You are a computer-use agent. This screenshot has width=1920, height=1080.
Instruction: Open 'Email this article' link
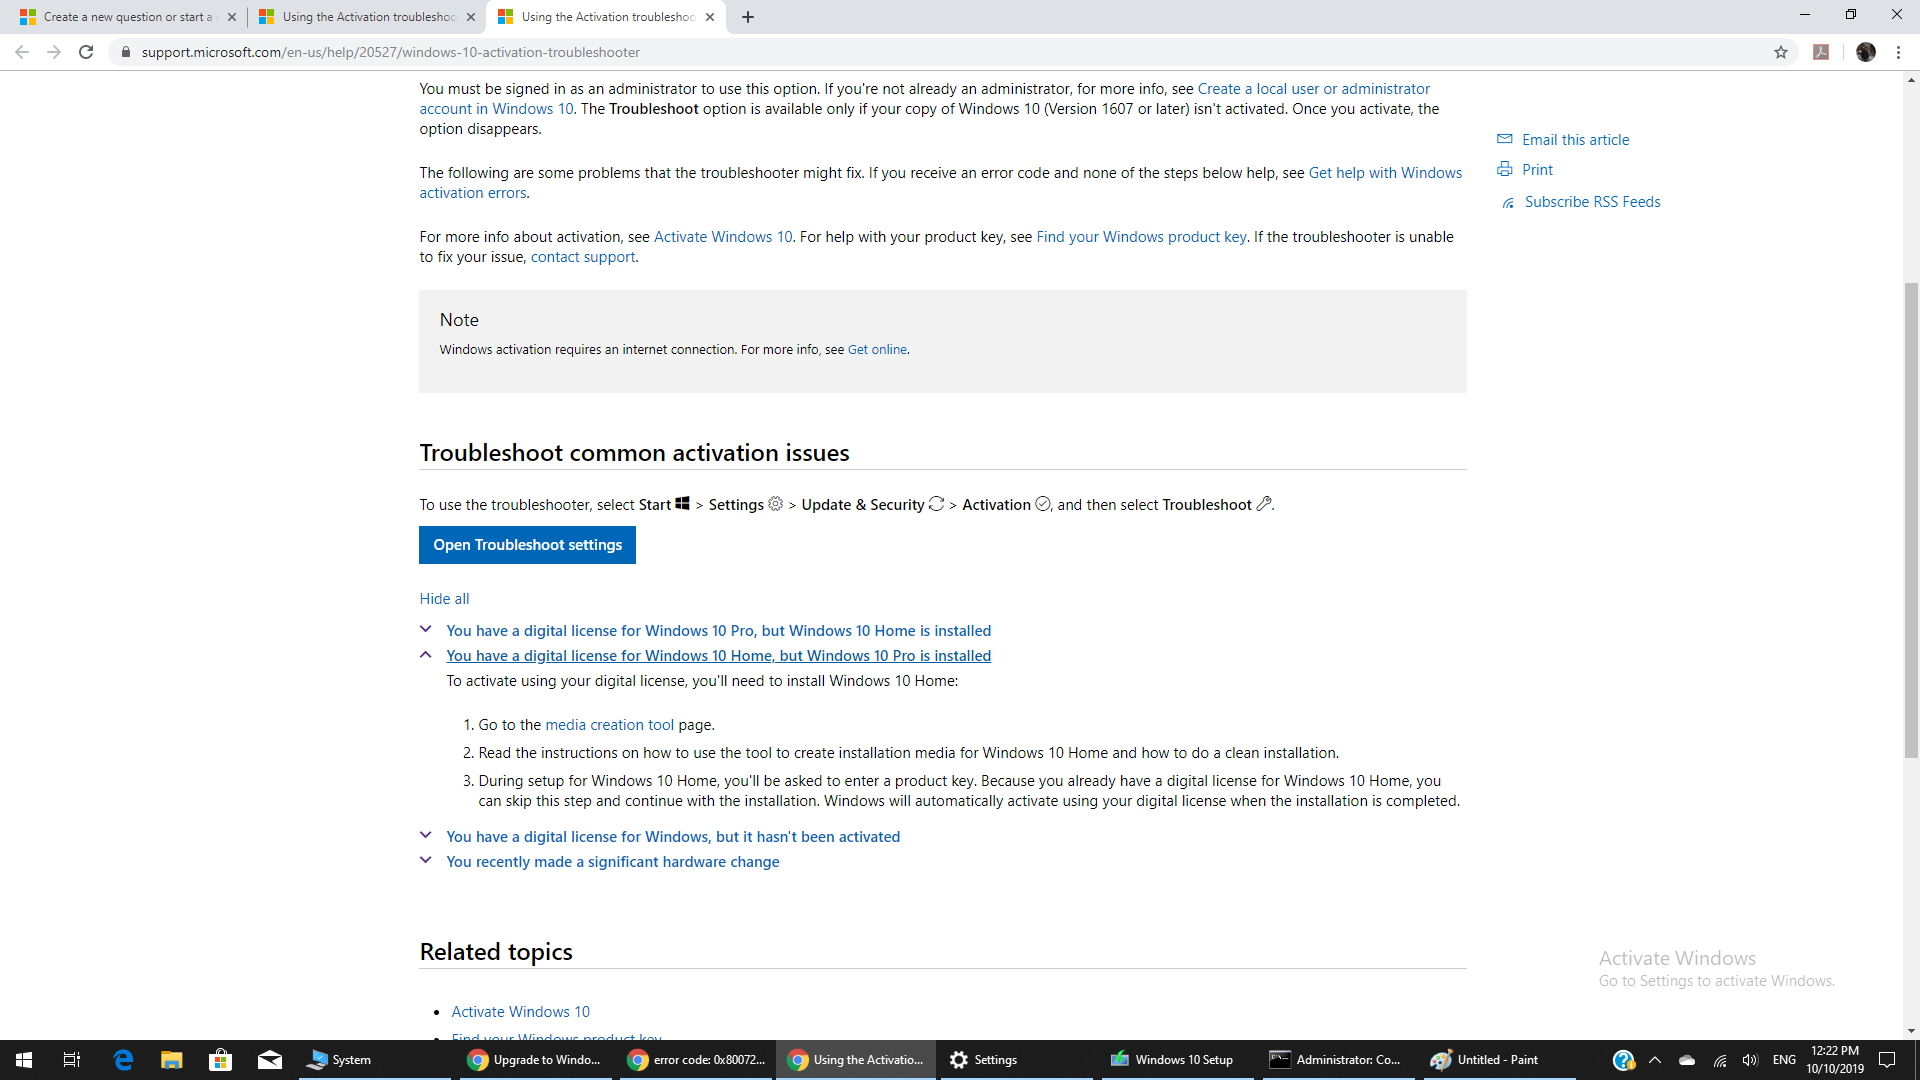tap(1575, 140)
